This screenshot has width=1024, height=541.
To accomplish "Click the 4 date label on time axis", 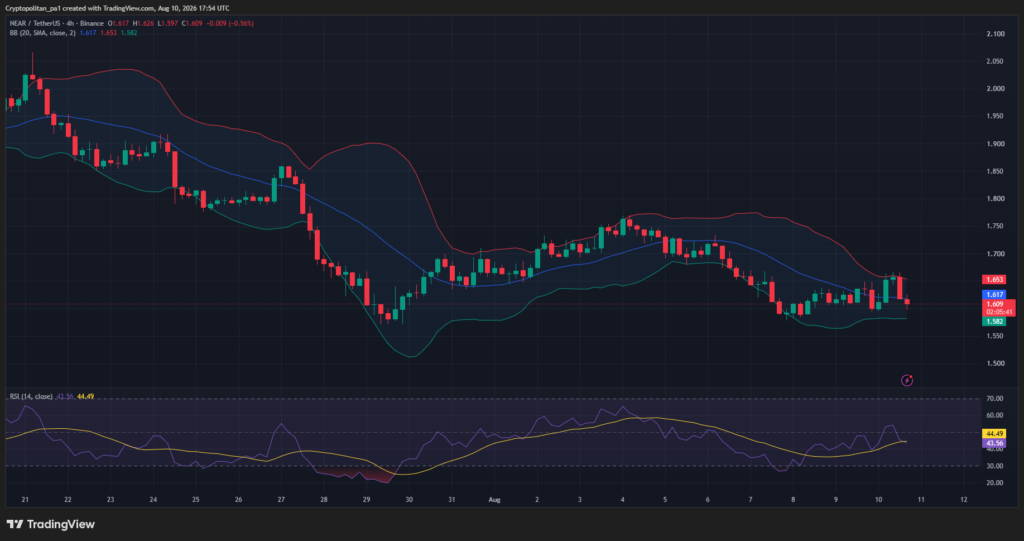I will pyautogui.click(x=622, y=500).
